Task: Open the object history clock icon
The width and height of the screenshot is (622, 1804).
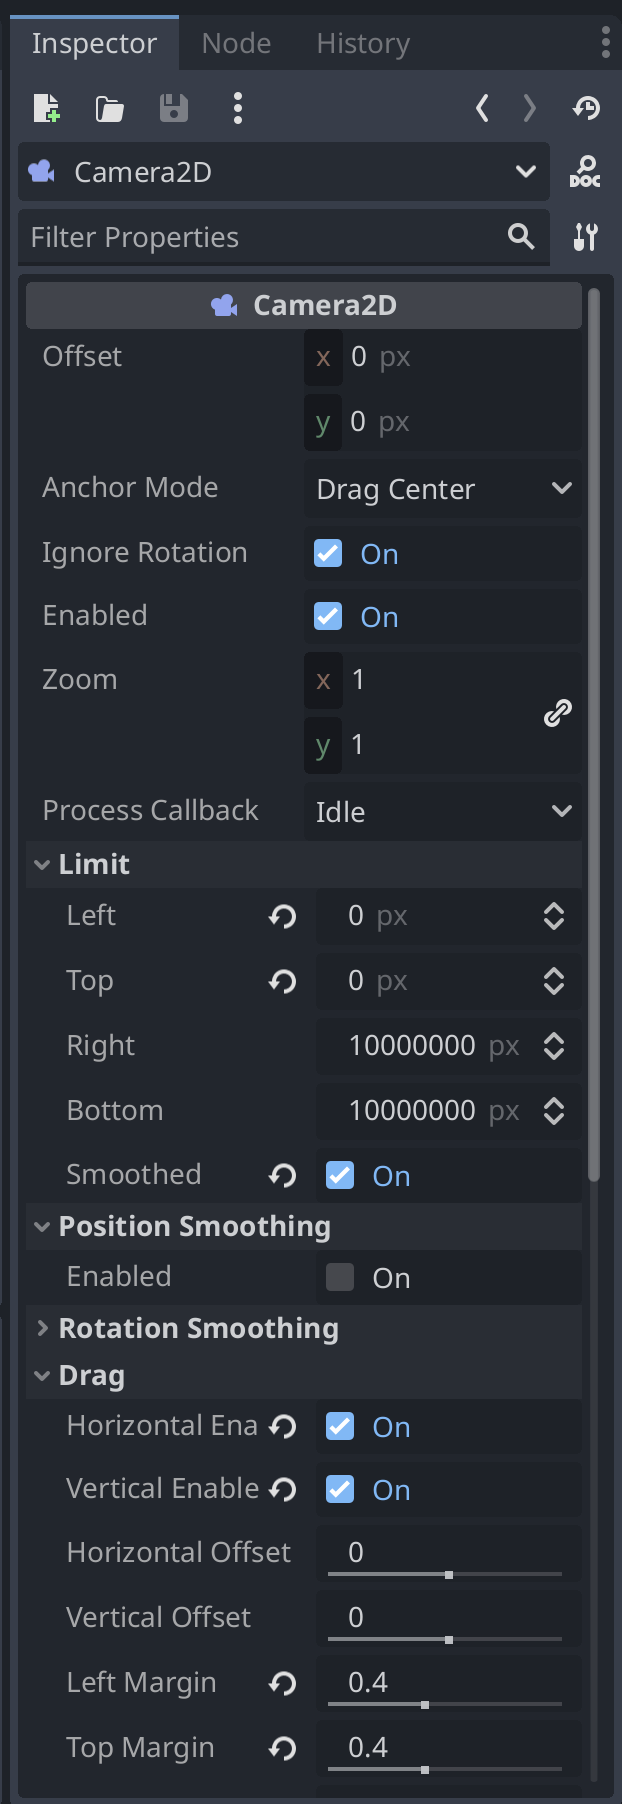Action: coord(586,108)
